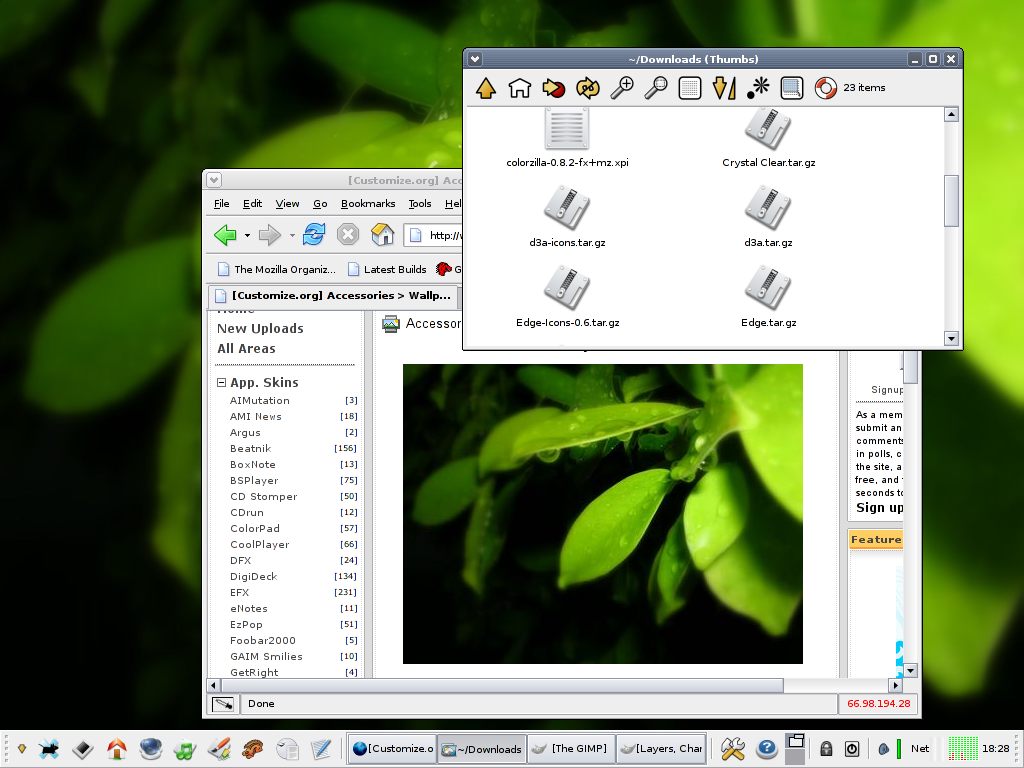Open The Mozilla Organiz... bookmark
The width and height of the screenshot is (1024, 768).
[277, 269]
